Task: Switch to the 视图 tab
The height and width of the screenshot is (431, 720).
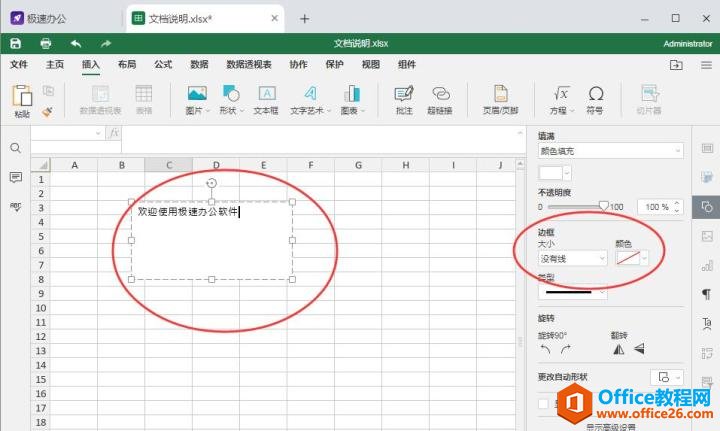Action: [371, 64]
